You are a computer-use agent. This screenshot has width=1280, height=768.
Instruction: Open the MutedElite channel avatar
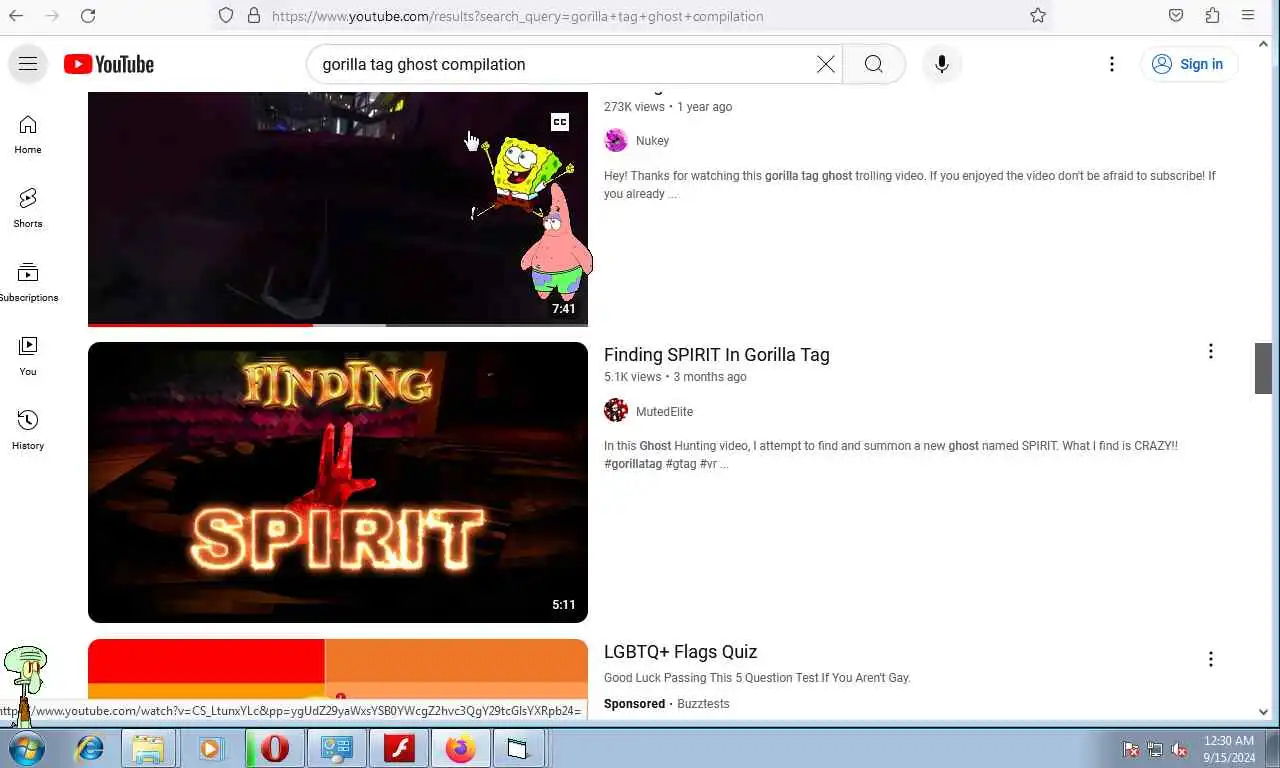616,411
